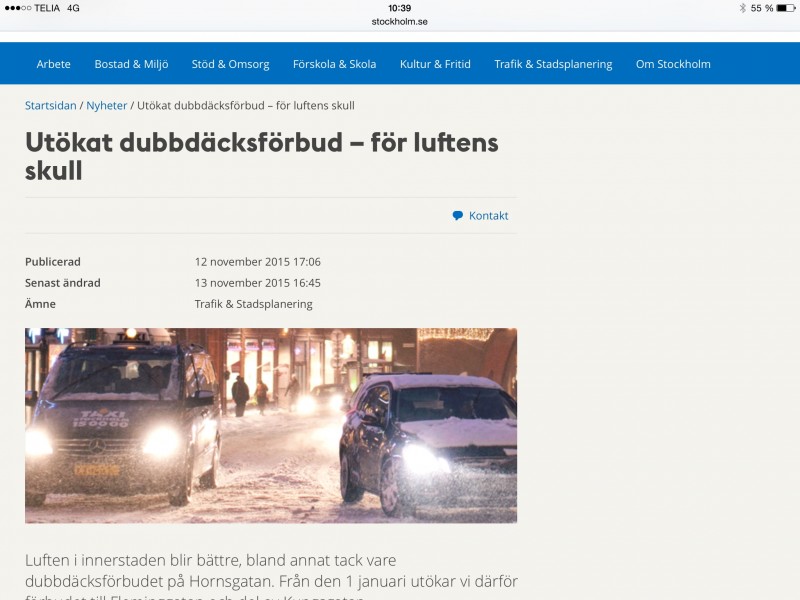Go to Startsidan via breadcrumb
Image resolution: width=800 pixels, height=600 pixels.
50,105
